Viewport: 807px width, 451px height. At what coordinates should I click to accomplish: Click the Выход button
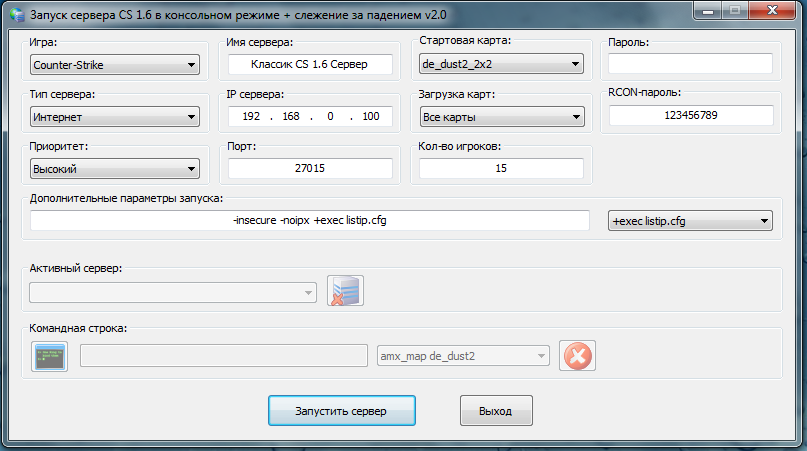(496, 411)
